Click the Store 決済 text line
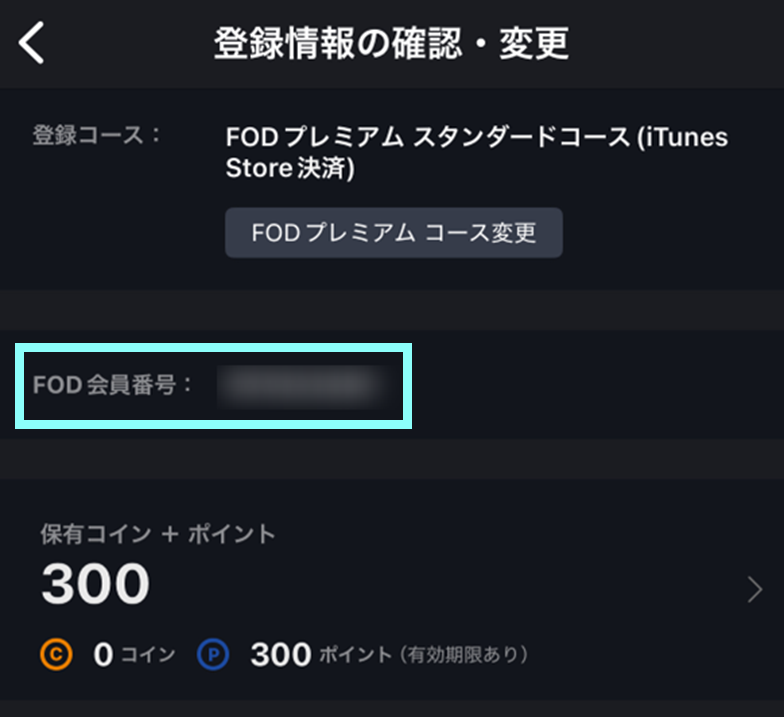784x717 pixels. [290, 170]
